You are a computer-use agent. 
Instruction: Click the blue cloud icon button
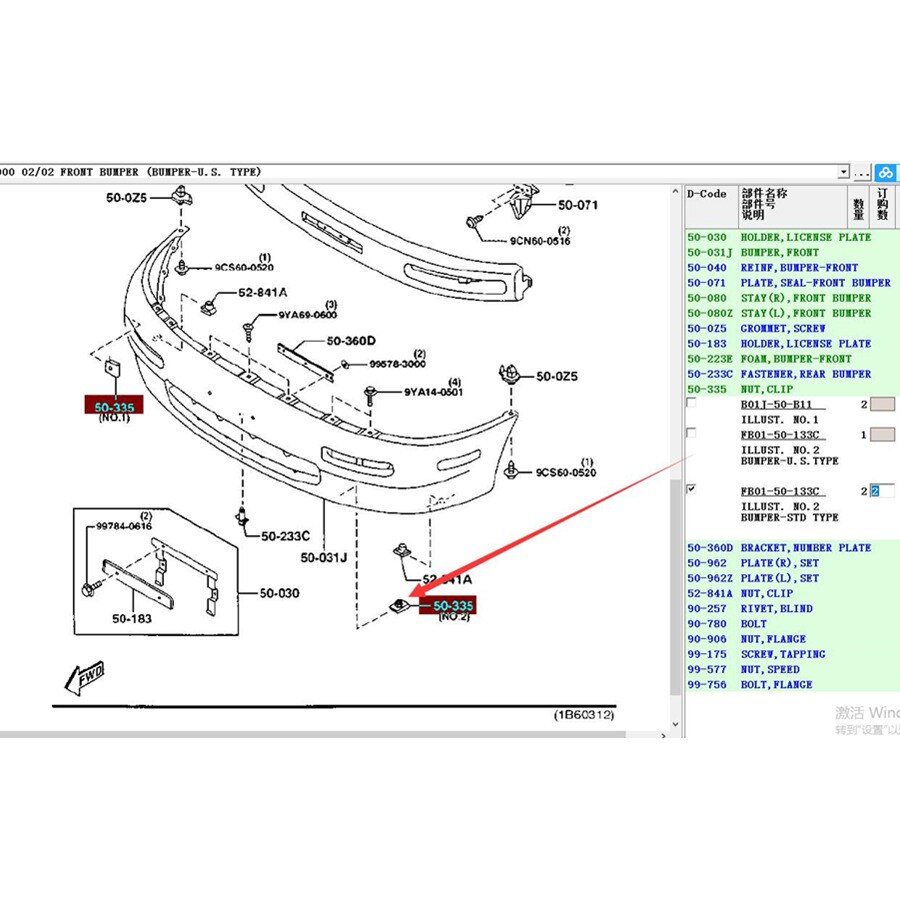click(x=888, y=172)
